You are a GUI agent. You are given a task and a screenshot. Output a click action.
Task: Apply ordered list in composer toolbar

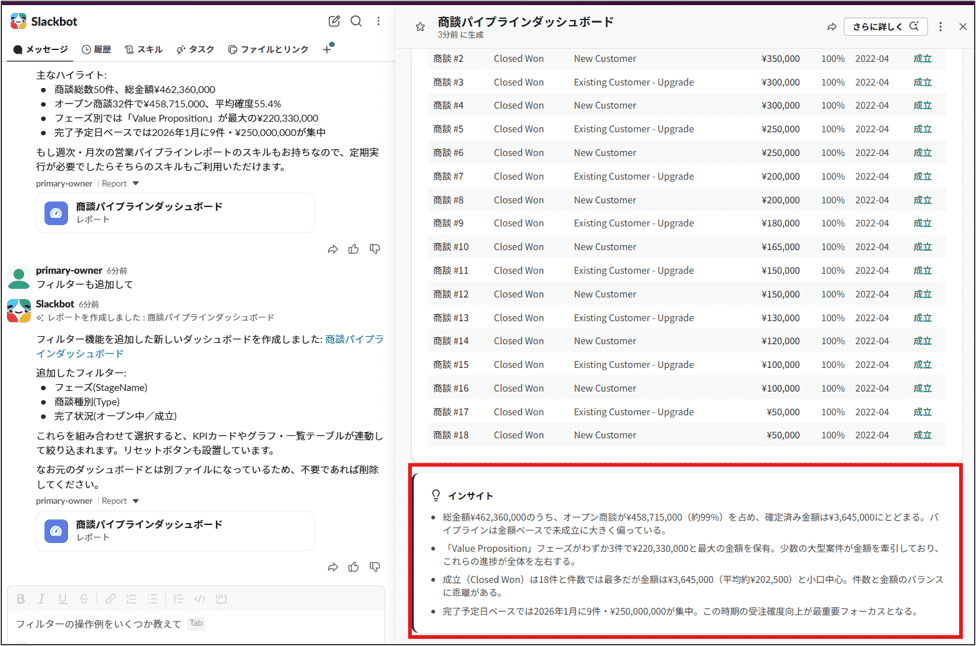click(x=131, y=599)
